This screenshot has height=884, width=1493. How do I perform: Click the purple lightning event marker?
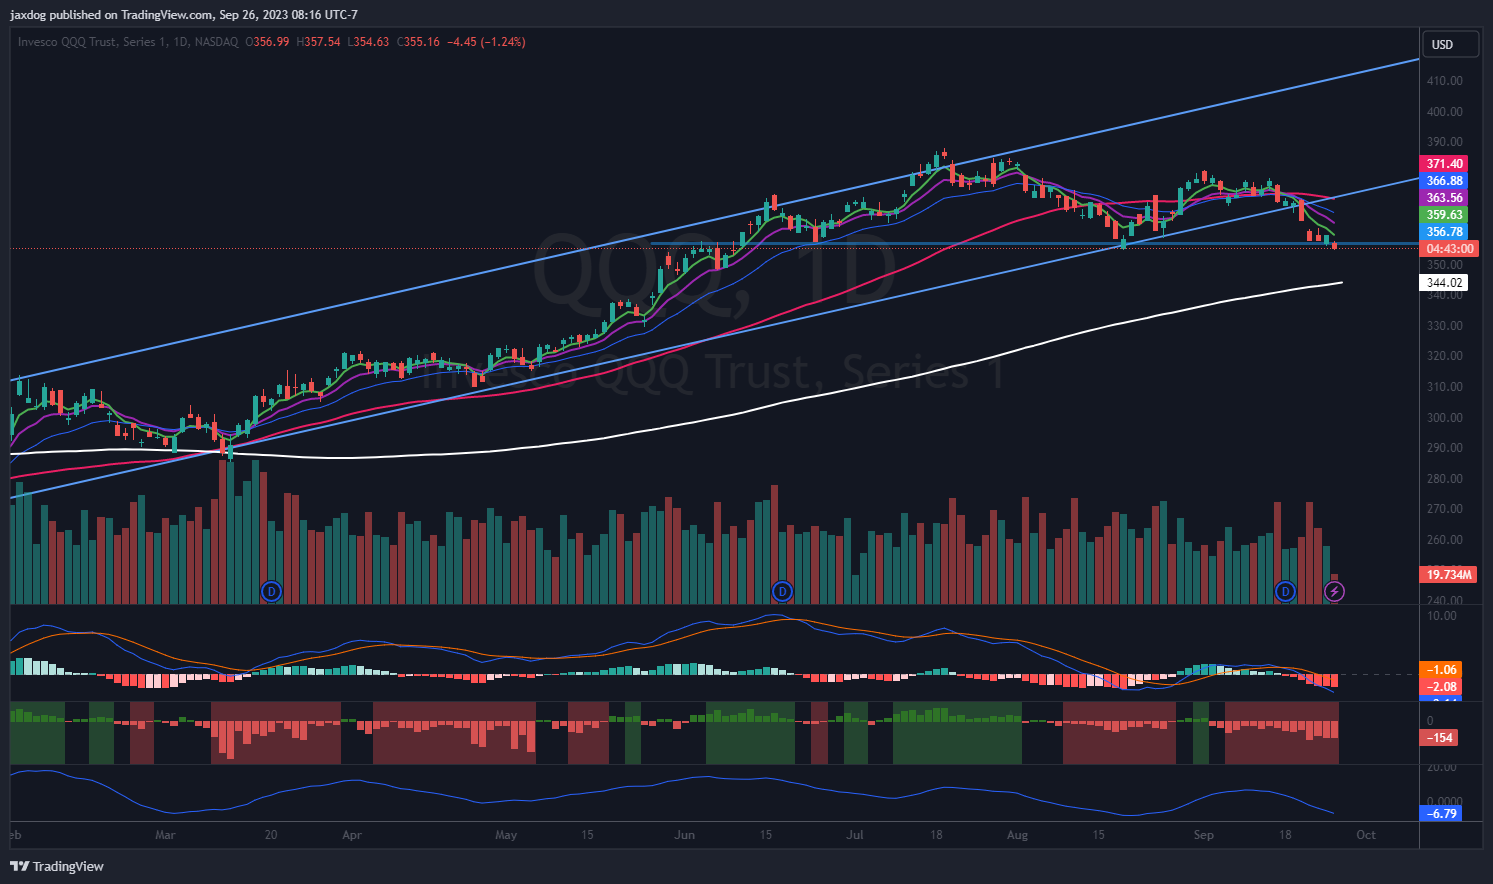(1334, 591)
